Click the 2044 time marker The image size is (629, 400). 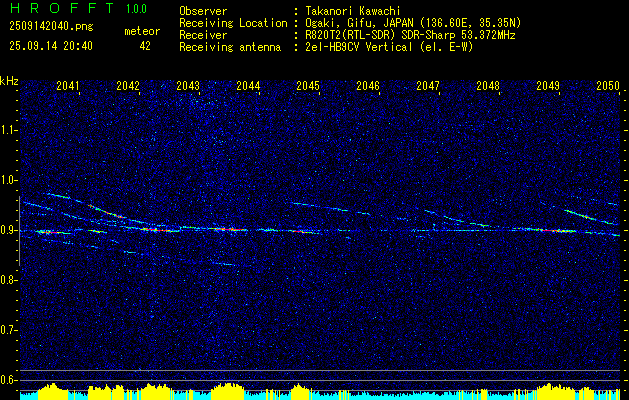pos(248,86)
